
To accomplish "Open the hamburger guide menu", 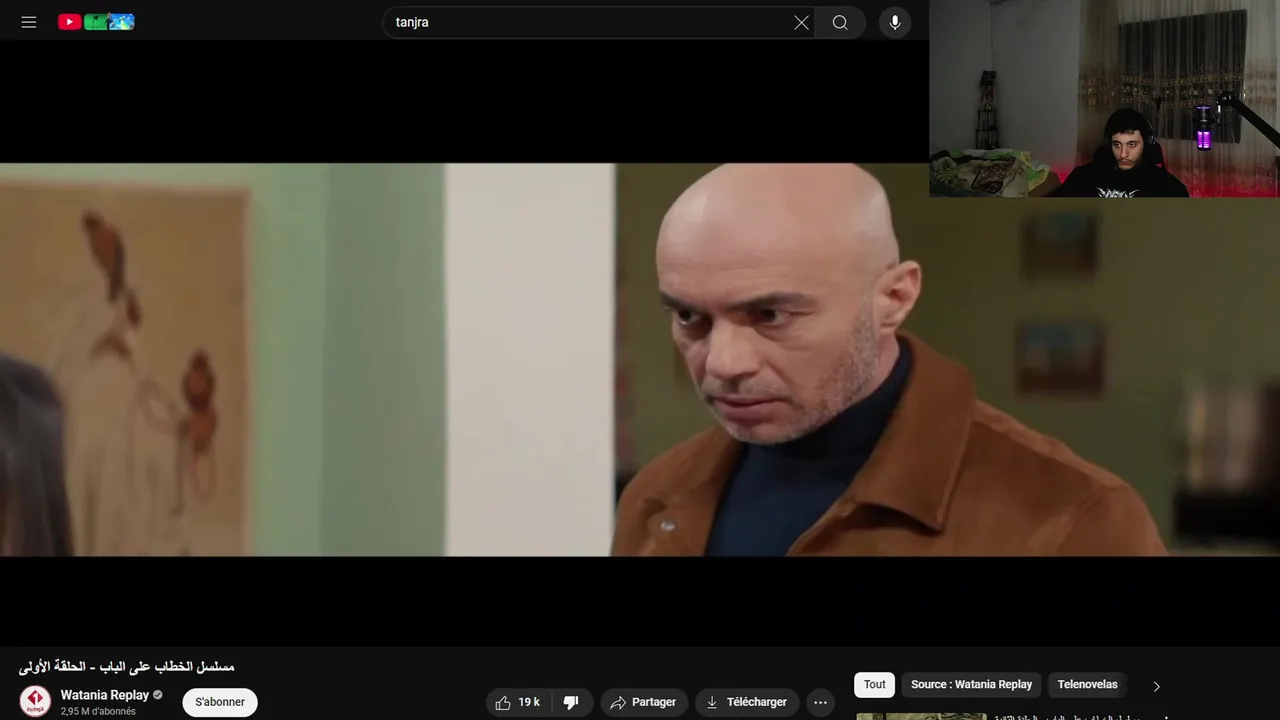I will pyautogui.click(x=29, y=22).
